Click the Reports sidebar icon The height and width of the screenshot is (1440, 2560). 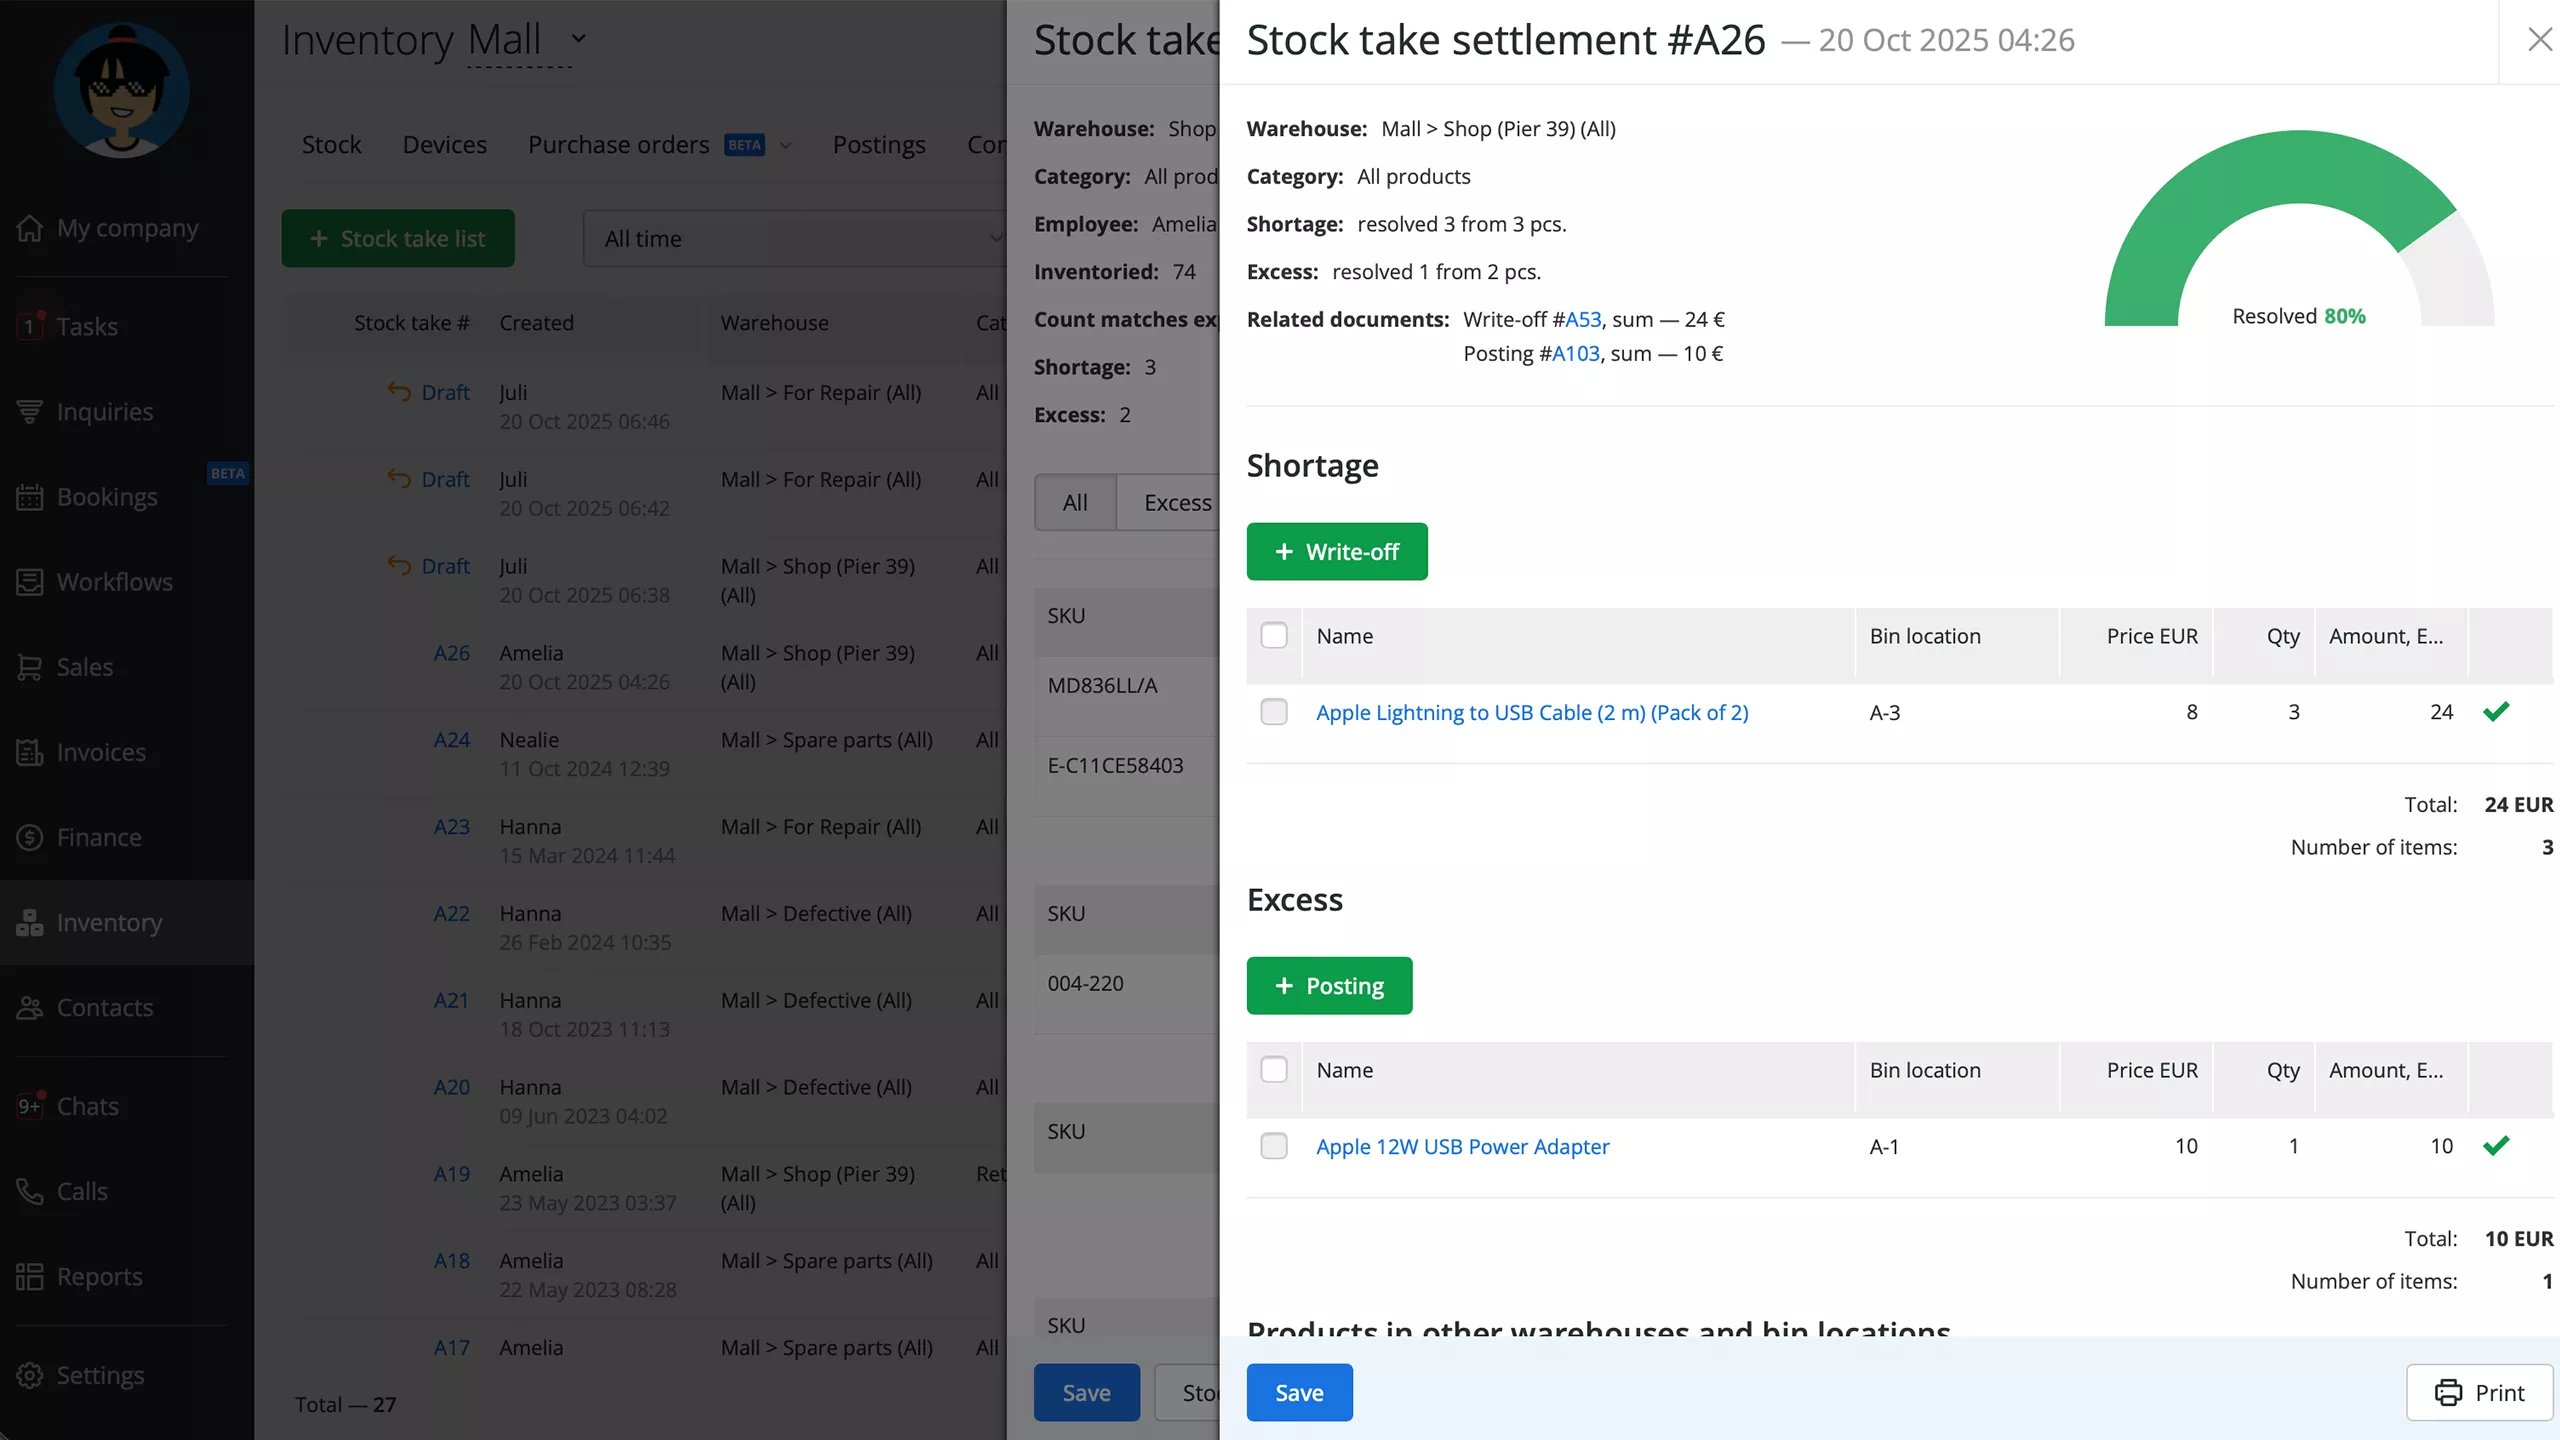(30, 1276)
